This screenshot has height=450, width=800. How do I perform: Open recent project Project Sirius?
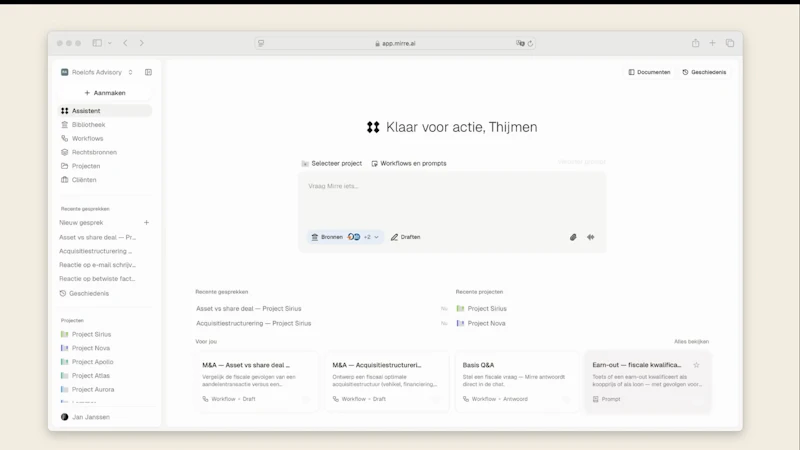click(x=482, y=309)
